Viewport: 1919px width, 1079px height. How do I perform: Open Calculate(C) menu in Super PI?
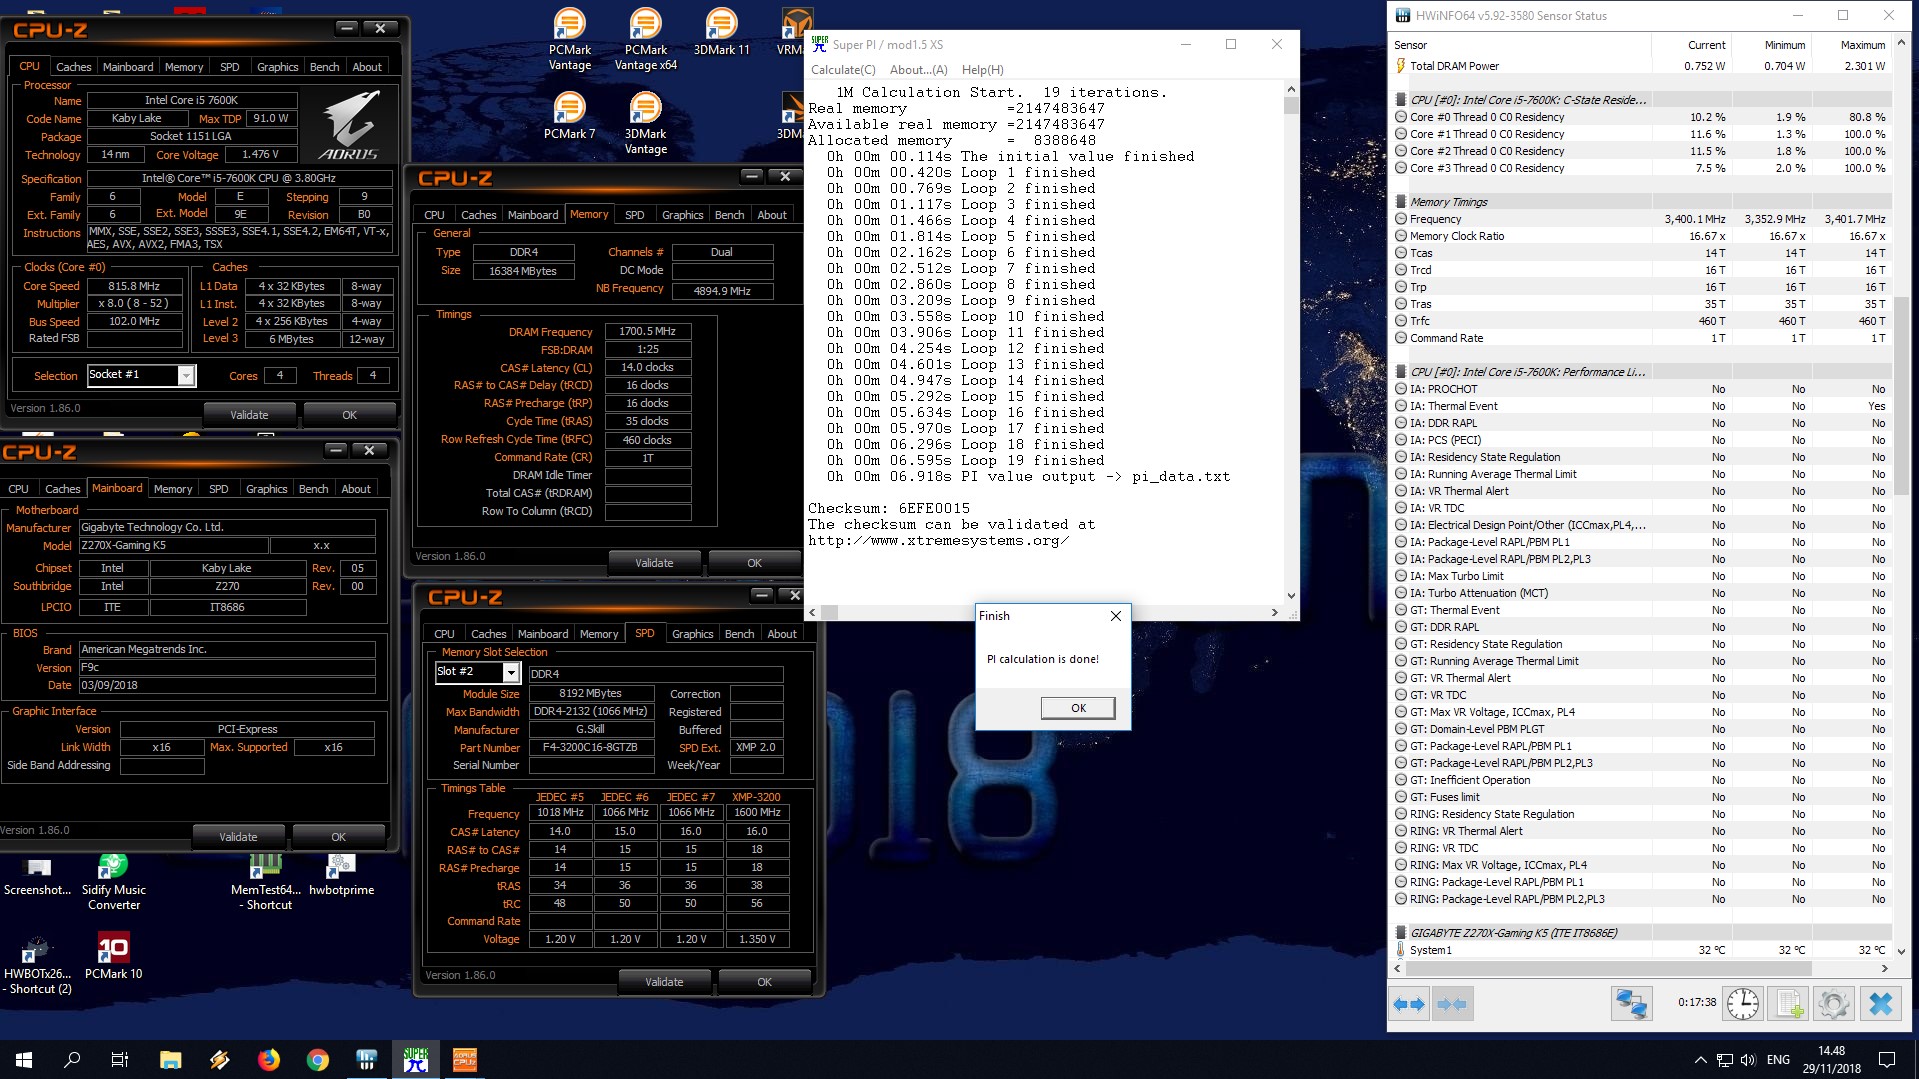click(x=843, y=70)
